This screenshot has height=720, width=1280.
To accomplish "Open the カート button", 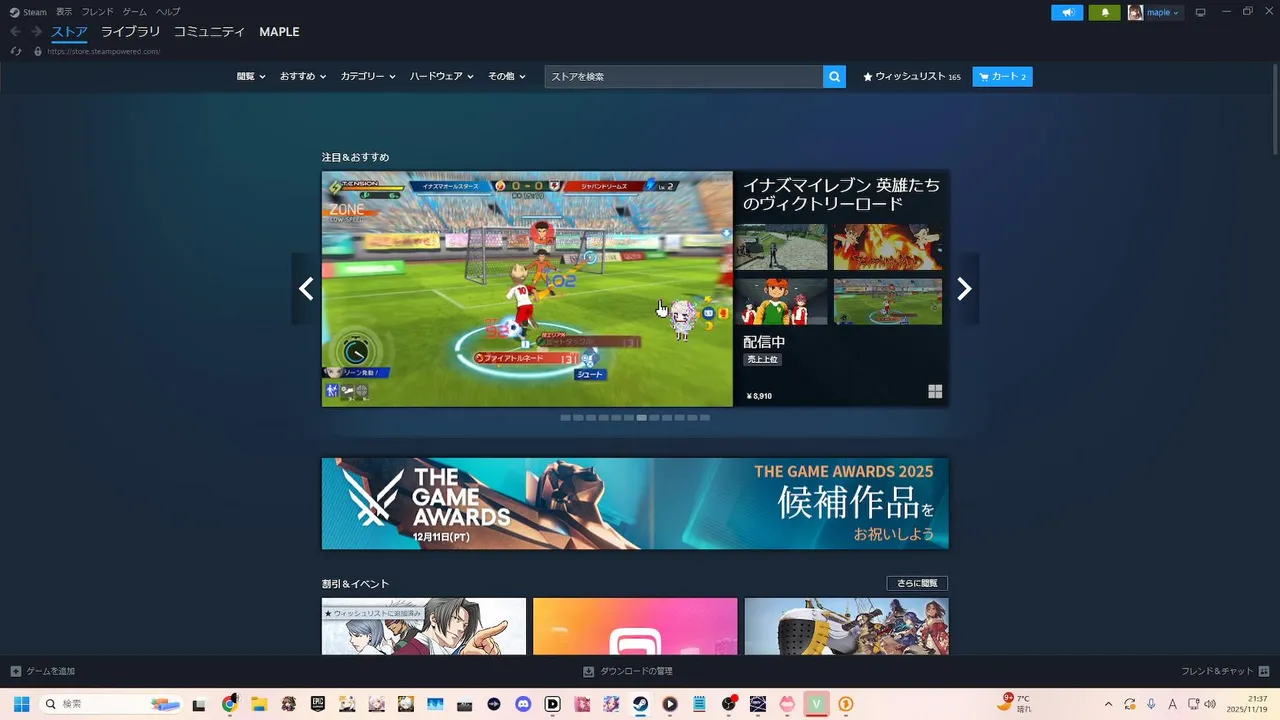I will tap(1002, 76).
